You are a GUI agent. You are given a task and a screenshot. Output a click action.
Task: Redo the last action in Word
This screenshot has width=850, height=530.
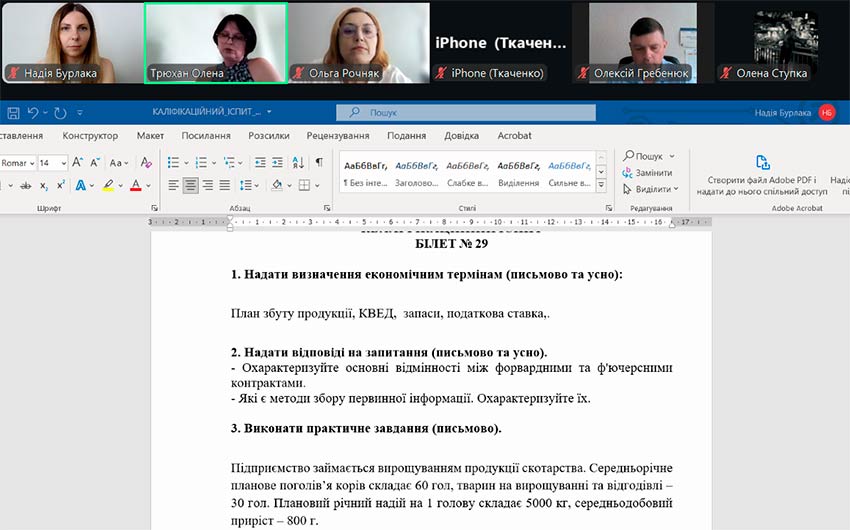(60, 113)
